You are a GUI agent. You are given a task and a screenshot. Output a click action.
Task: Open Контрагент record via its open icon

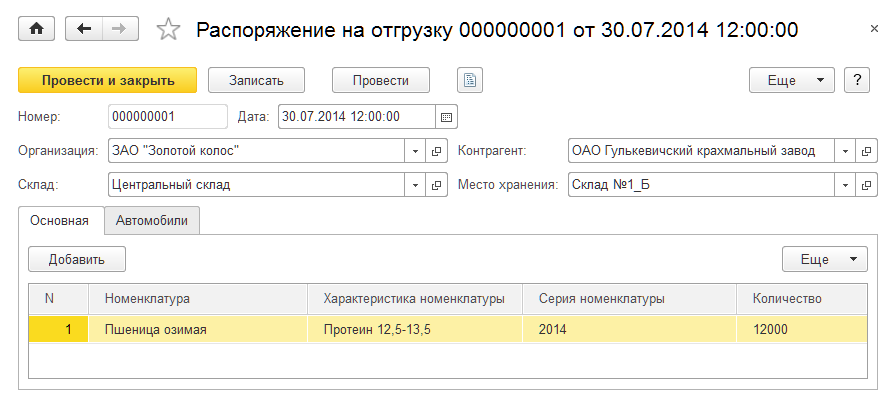[x=866, y=151]
